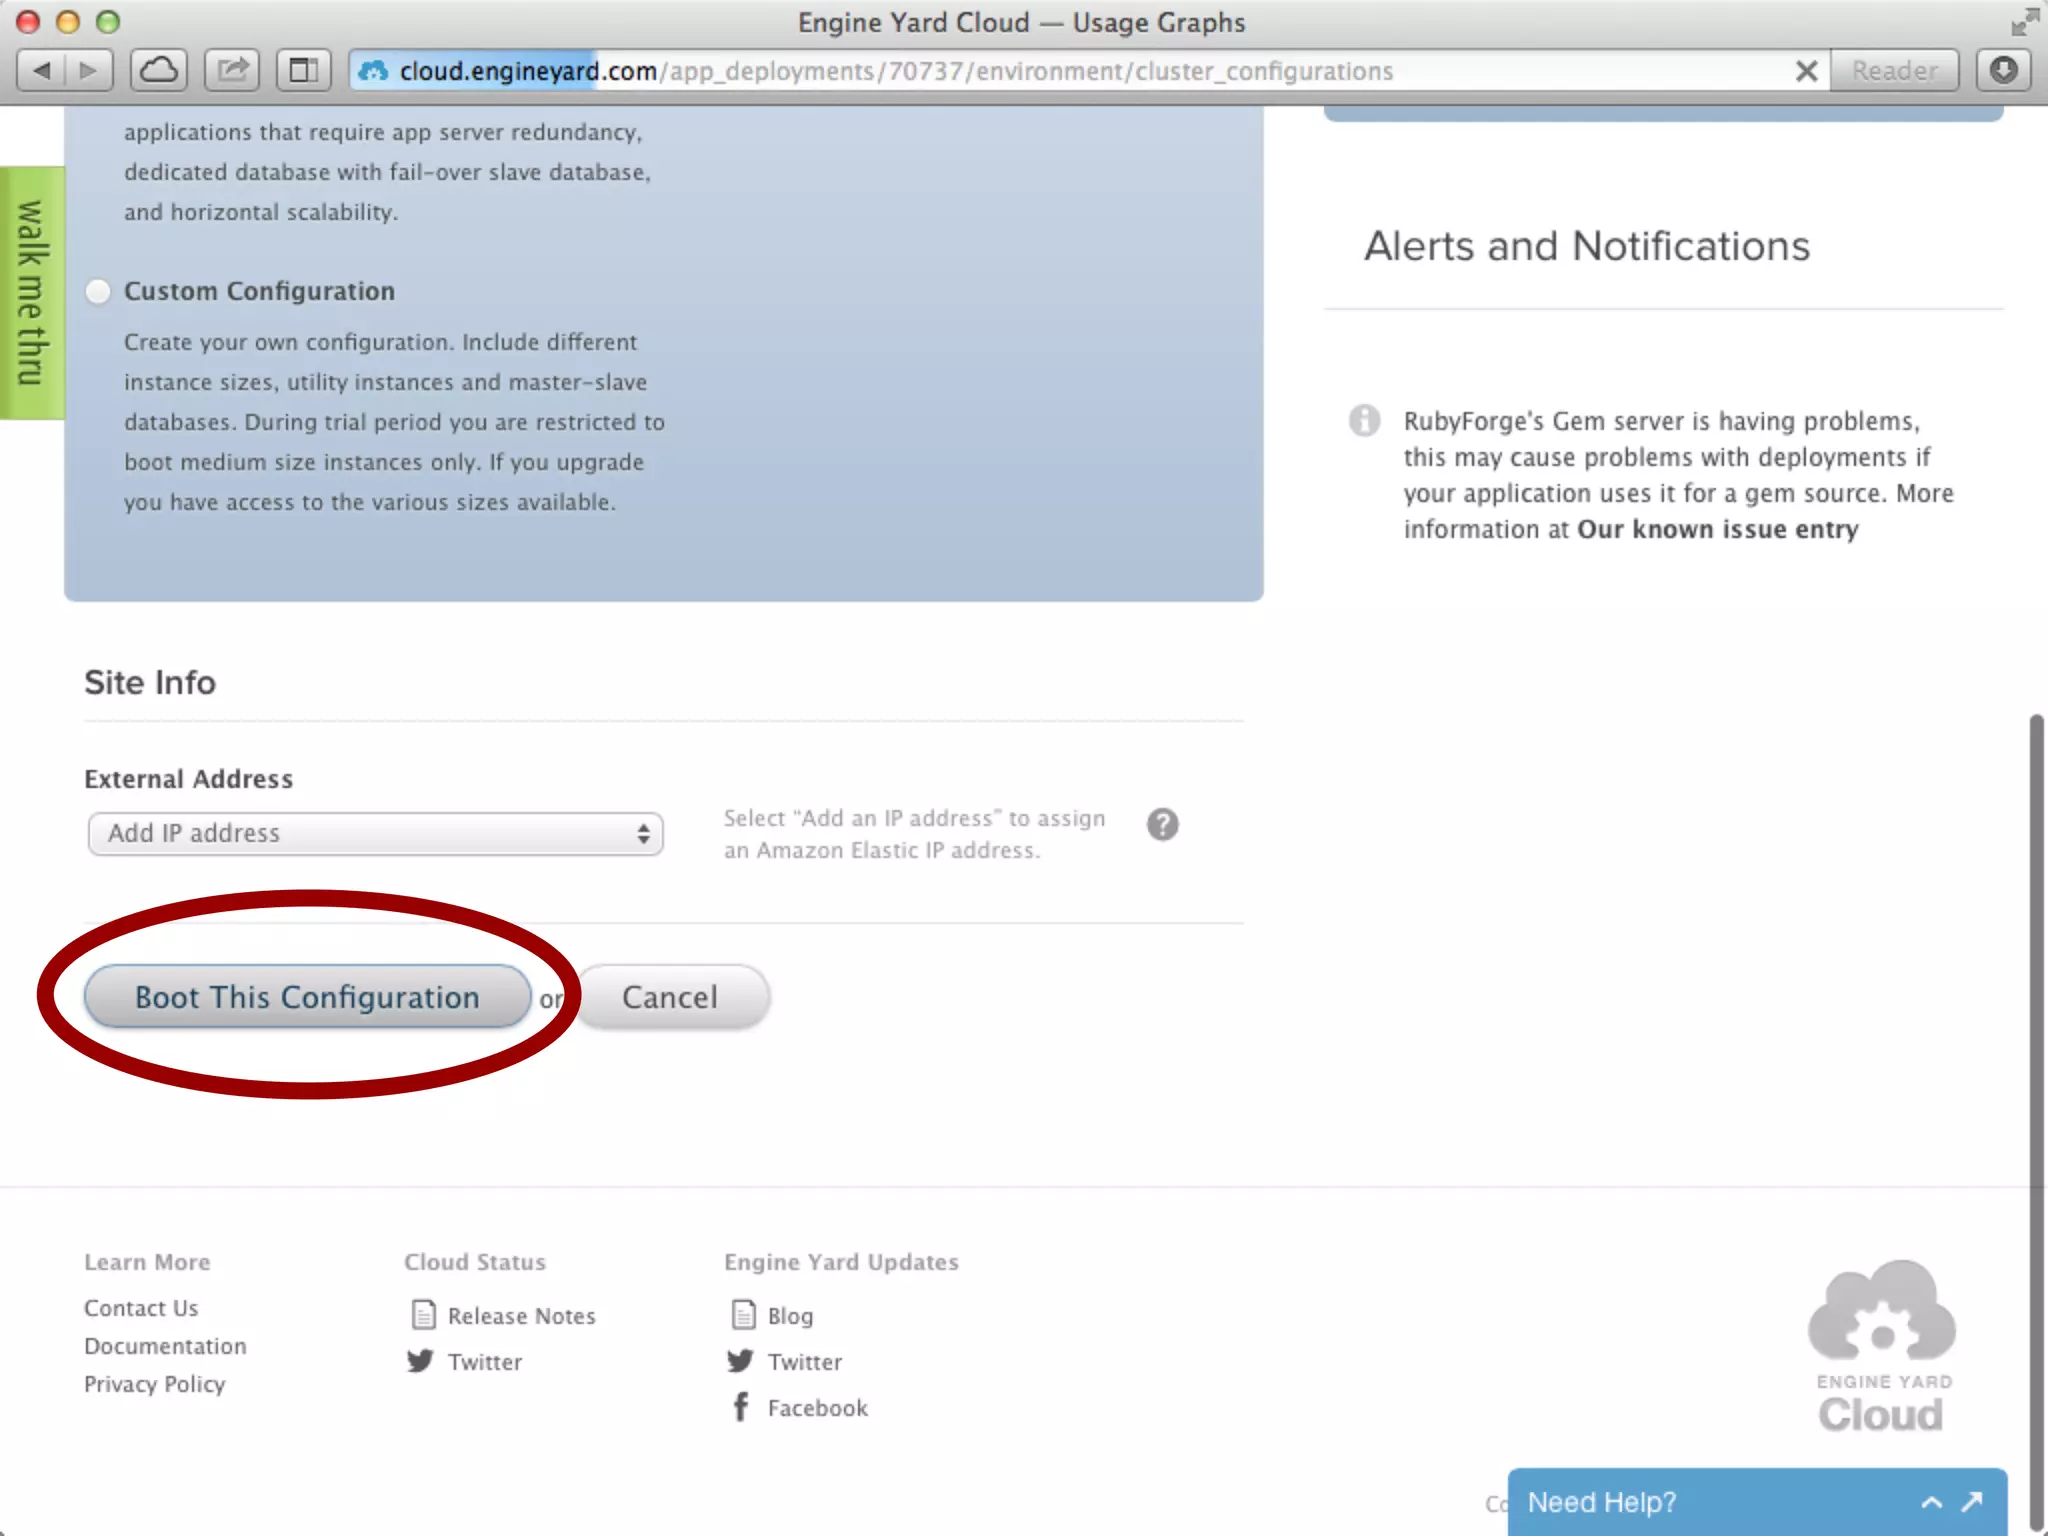
Task: Open the Release Notes link
Action: [x=521, y=1316]
